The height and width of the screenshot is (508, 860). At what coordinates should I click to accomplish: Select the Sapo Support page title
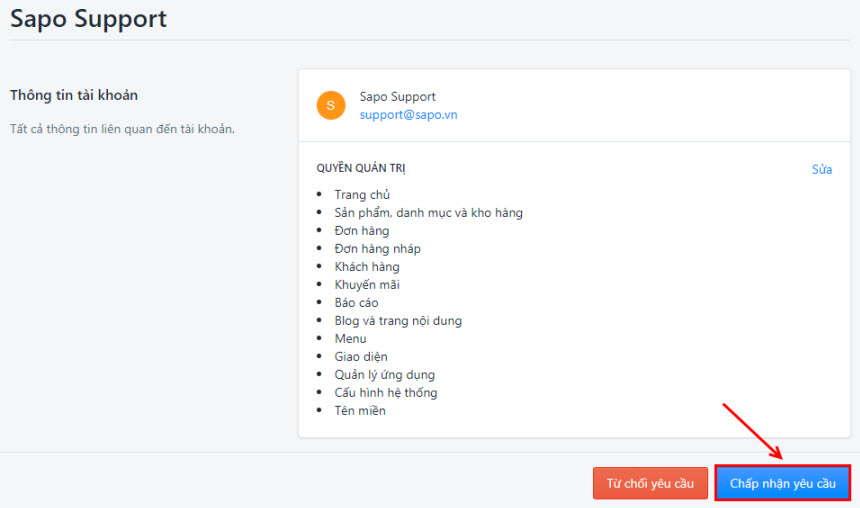coord(88,19)
